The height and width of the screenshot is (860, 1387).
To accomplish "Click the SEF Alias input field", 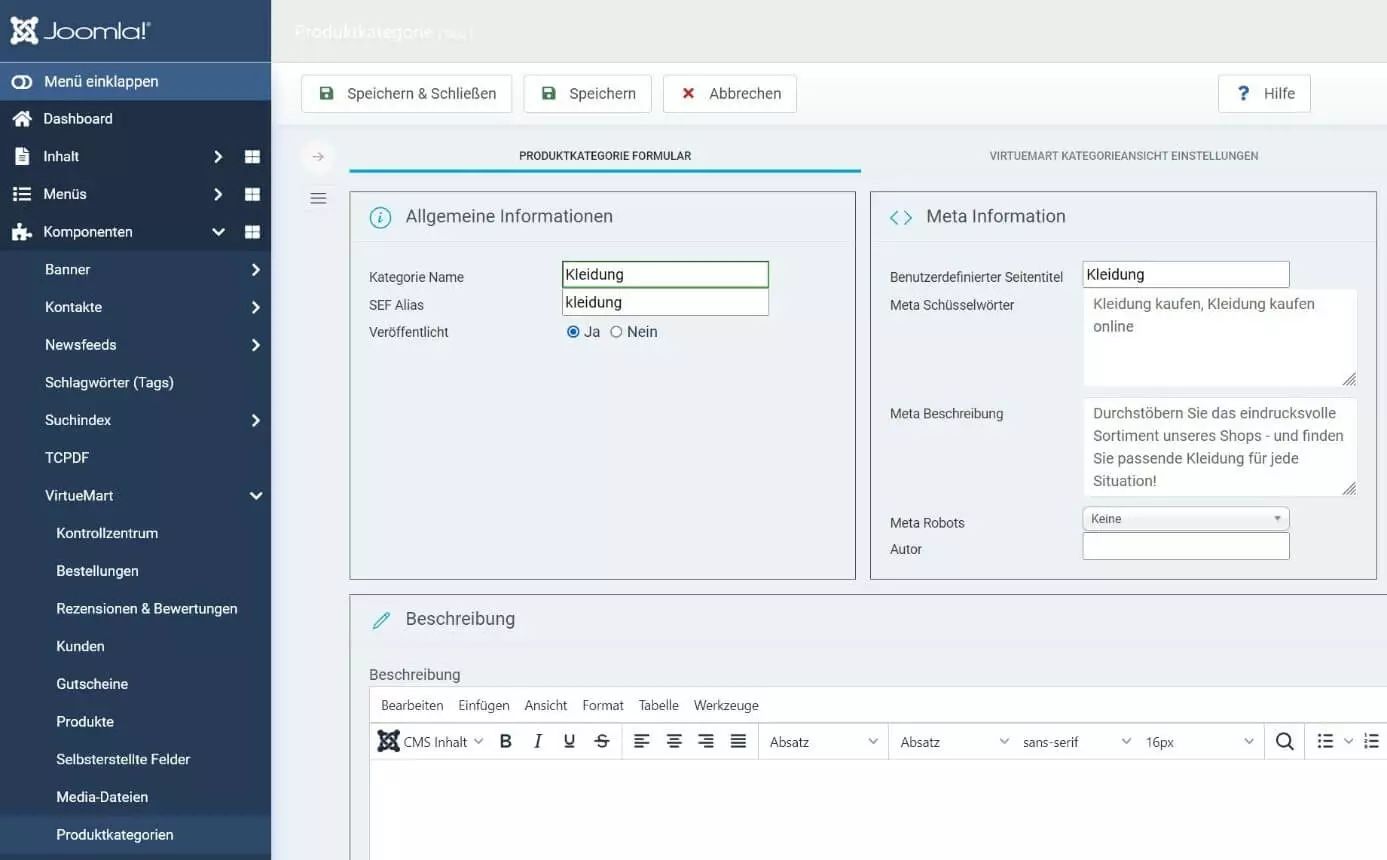I will (x=665, y=302).
